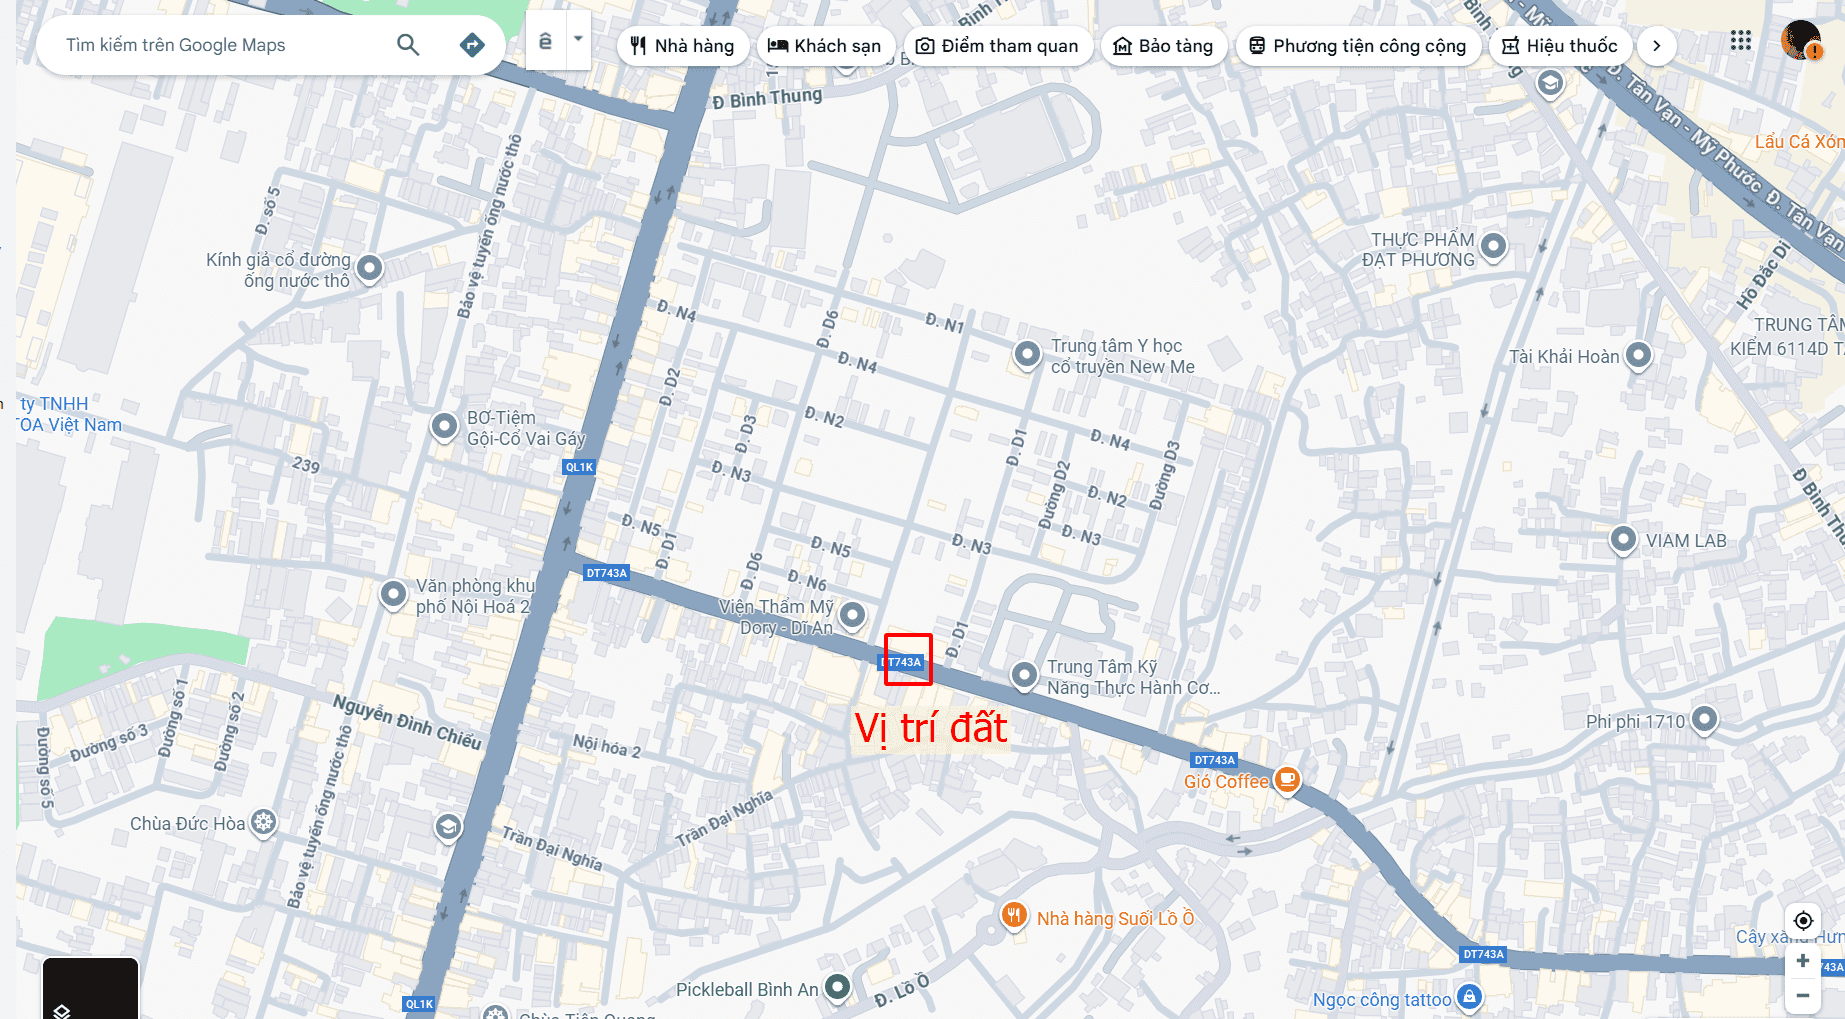Zoom in with the plus button
Image resolution: width=1845 pixels, height=1019 pixels.
point(1803,961)
